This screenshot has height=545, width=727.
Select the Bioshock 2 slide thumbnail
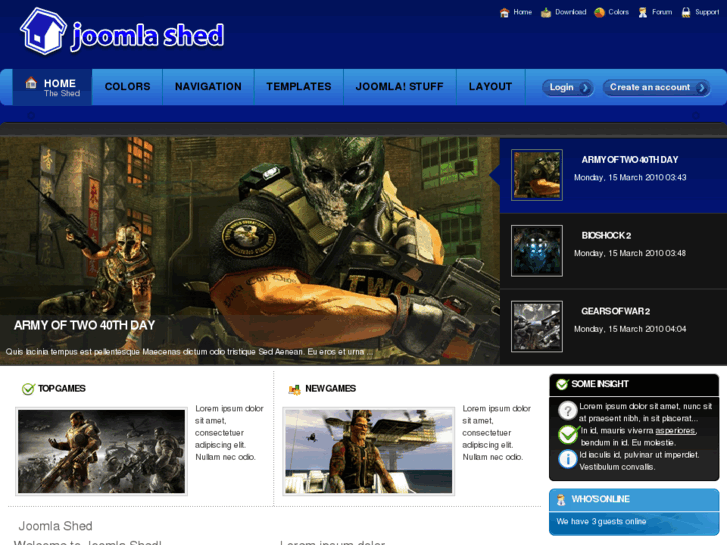click(x=537, y=251)
